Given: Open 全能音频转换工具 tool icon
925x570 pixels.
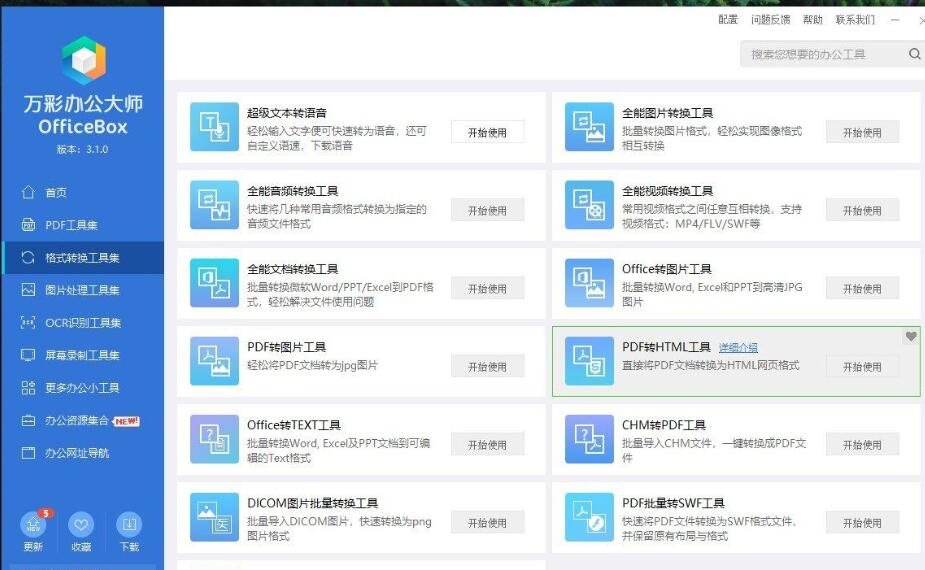Looking at the screenshot, I should pyautogui.click(x=214, y=205).
